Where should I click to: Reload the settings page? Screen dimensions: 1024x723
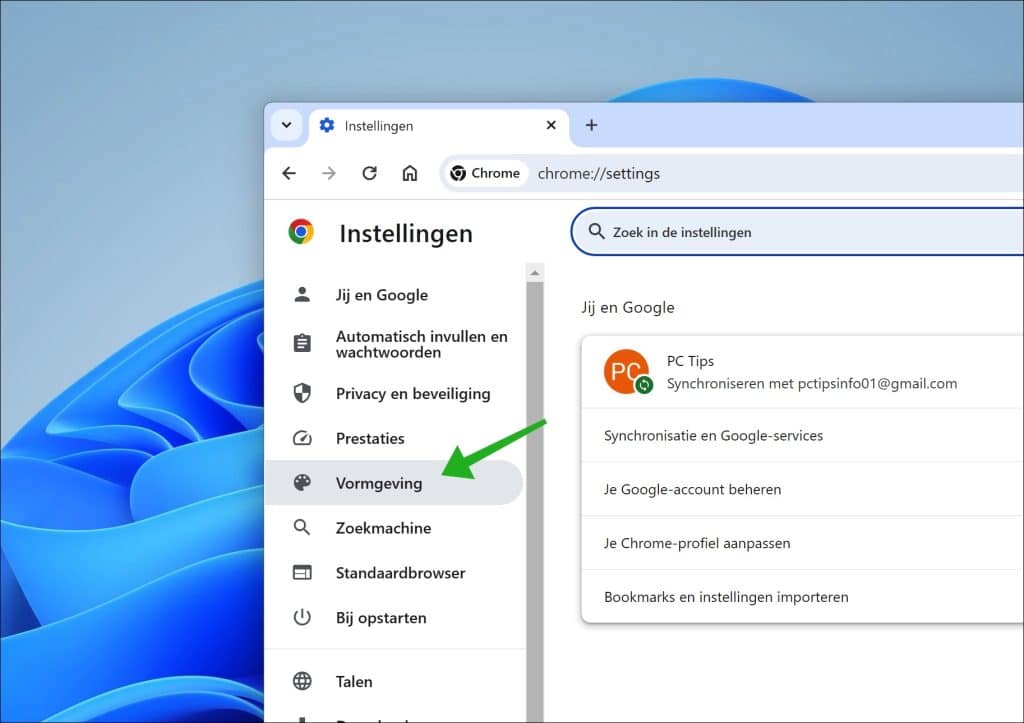pos(370,173)
